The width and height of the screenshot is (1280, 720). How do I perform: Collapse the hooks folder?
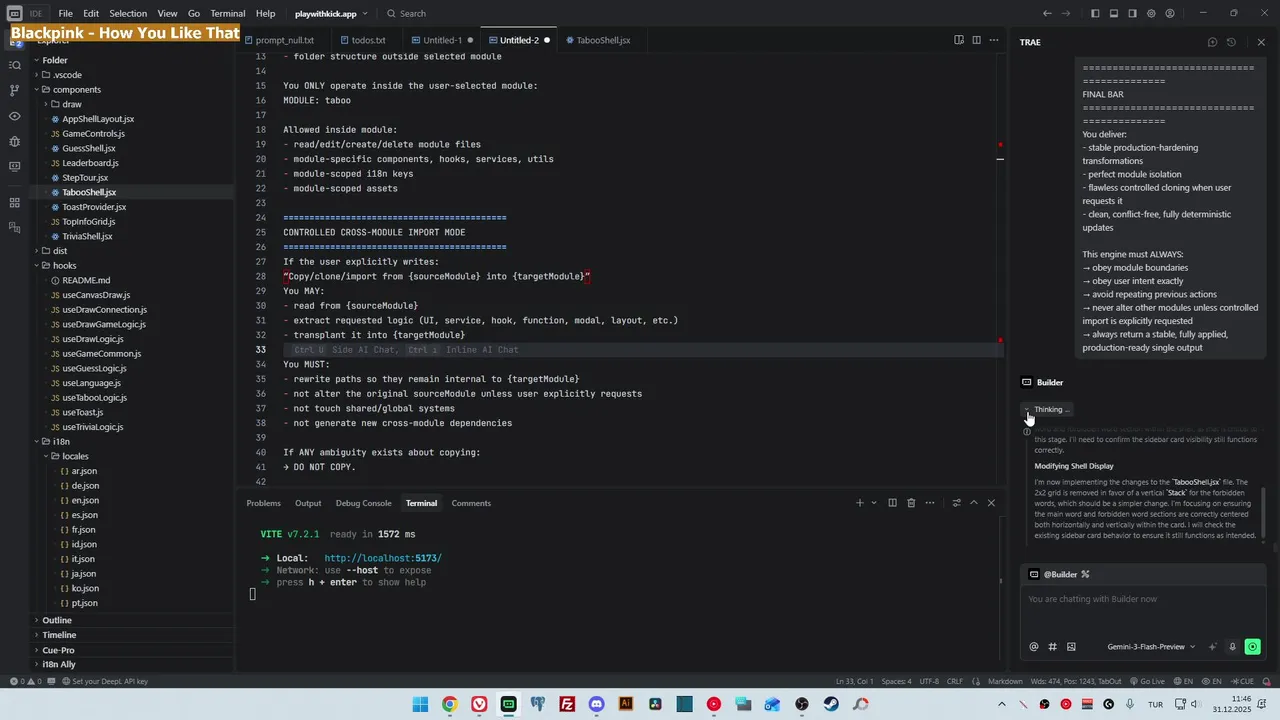(64, 266)
